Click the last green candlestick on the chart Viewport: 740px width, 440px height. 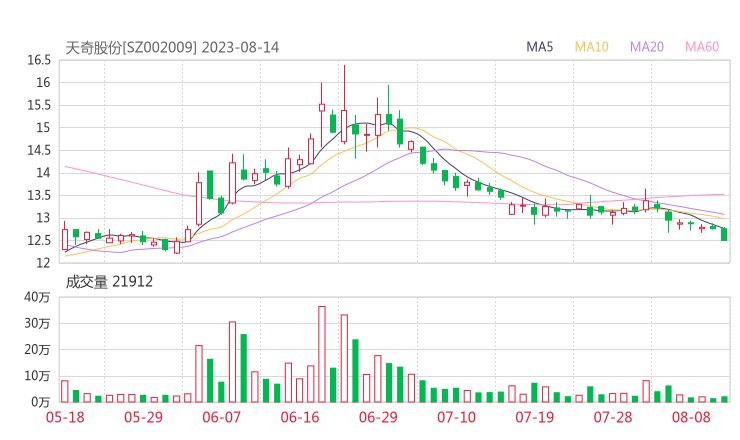click(724, 234)
